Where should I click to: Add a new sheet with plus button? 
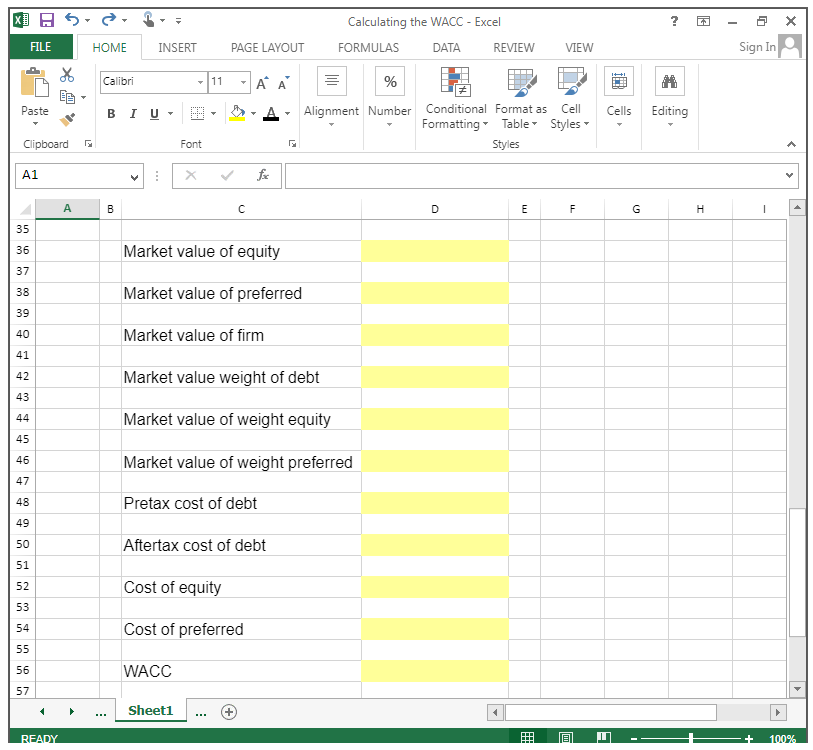pos(229,712)
